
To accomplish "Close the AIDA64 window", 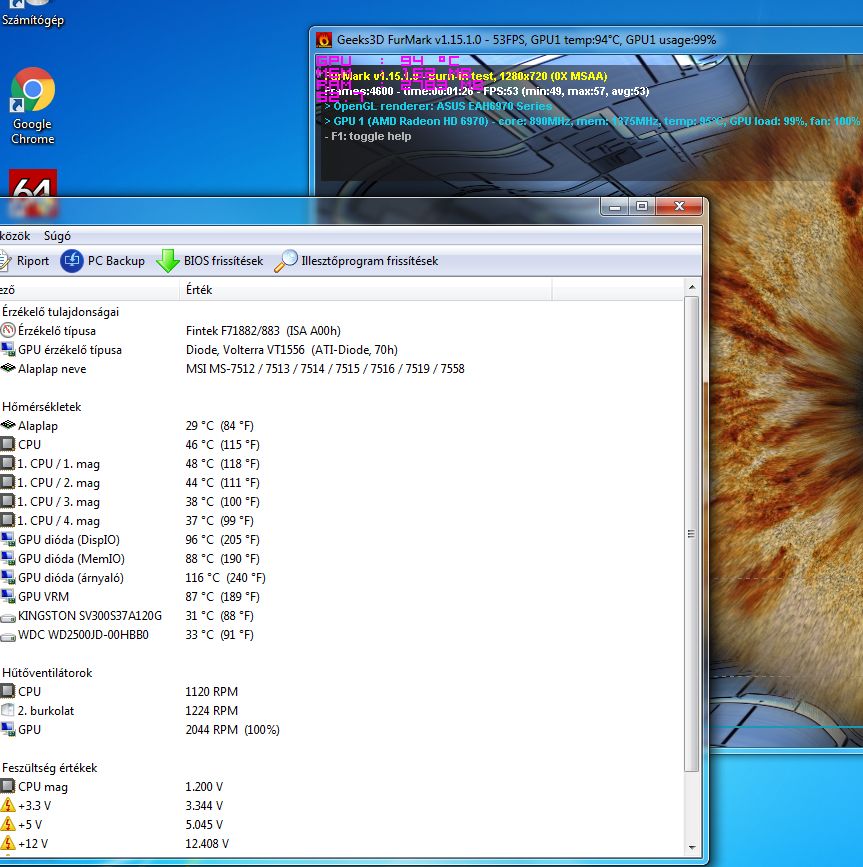I will pyautogui.click(x=679, y=206).
